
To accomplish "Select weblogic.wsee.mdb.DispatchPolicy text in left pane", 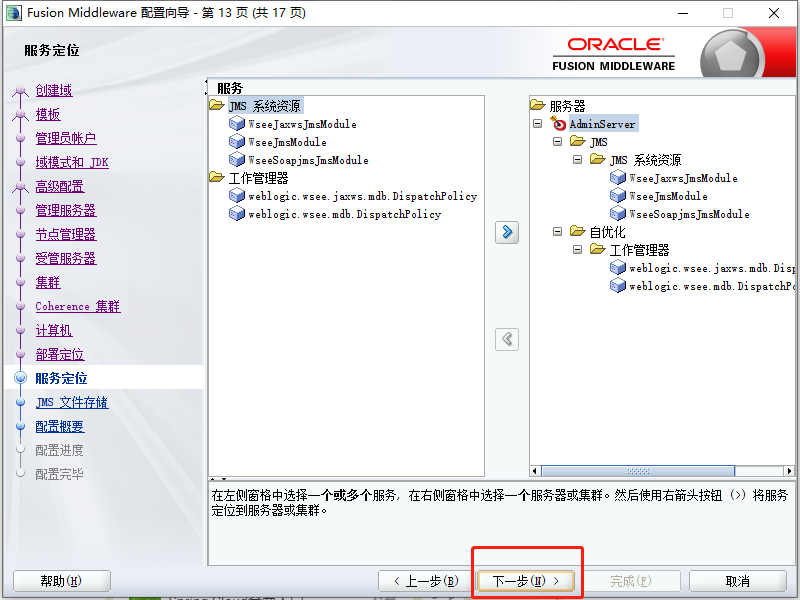I will 344,214.
